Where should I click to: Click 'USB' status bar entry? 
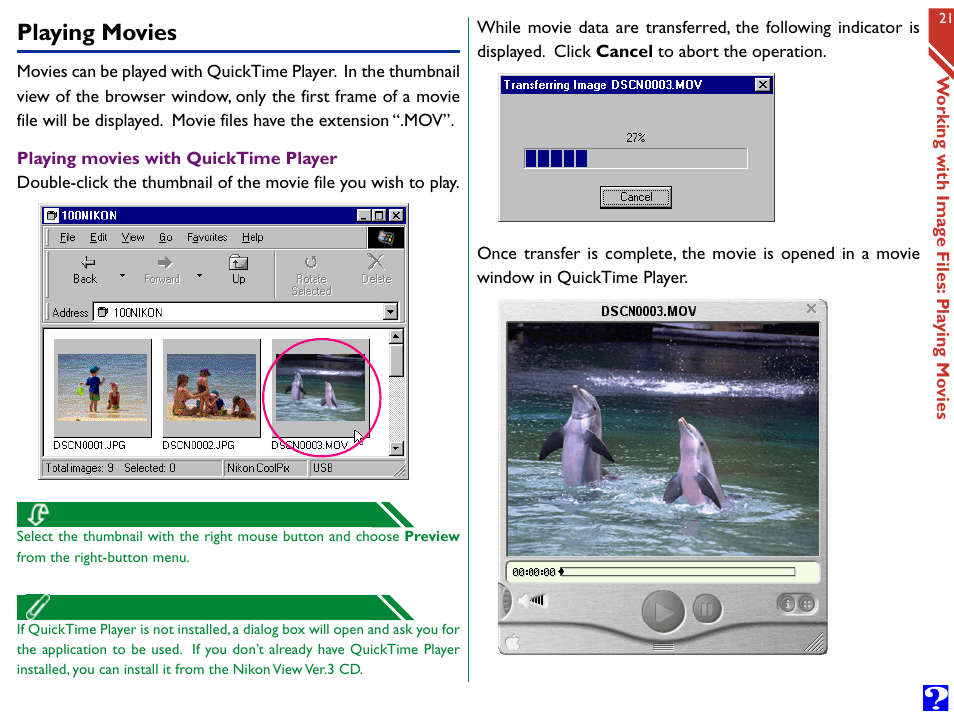[322, 468]
